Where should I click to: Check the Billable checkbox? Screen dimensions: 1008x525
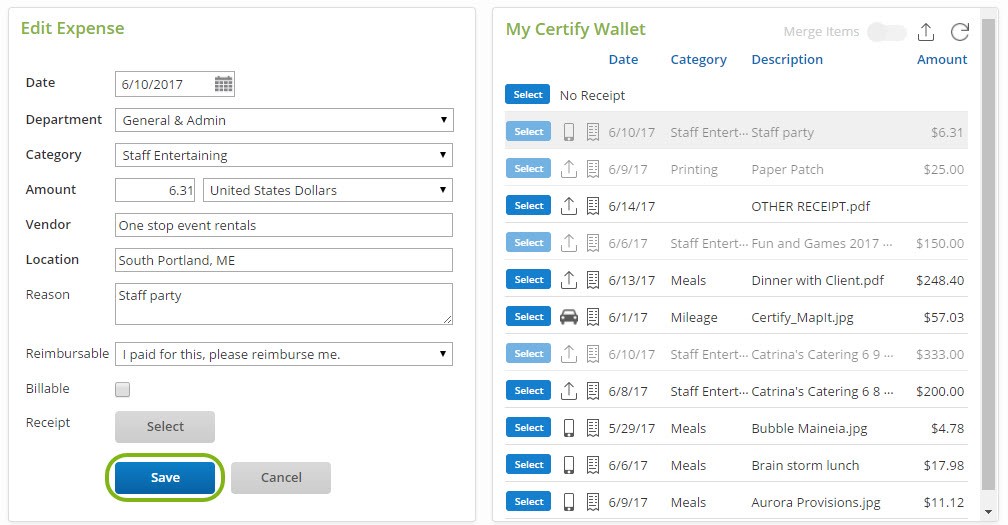123,390
